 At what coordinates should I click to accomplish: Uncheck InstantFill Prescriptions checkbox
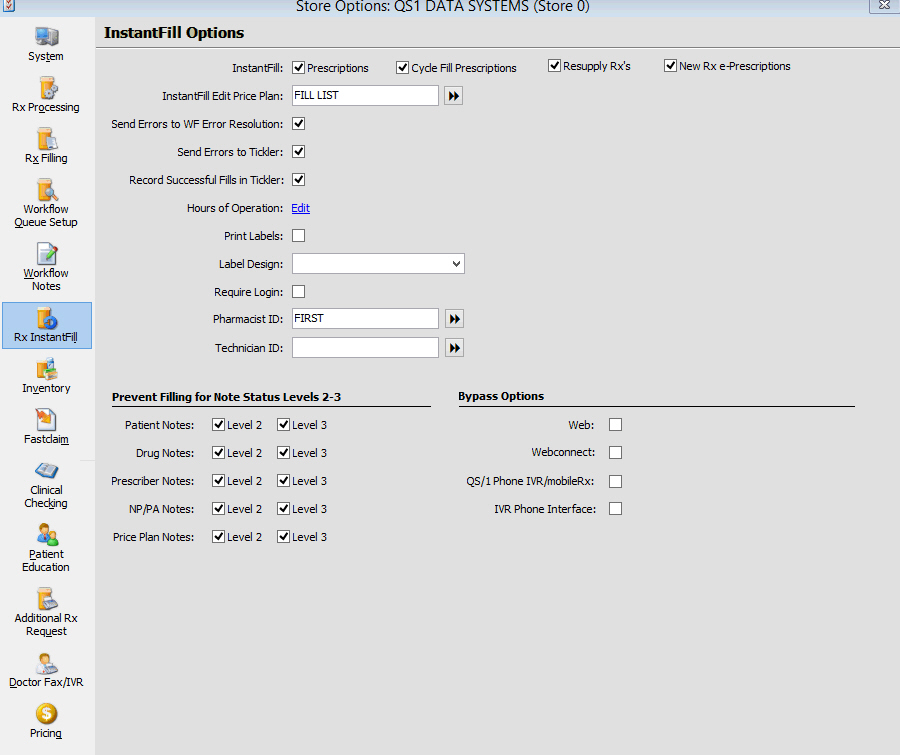tap(298, 68)
